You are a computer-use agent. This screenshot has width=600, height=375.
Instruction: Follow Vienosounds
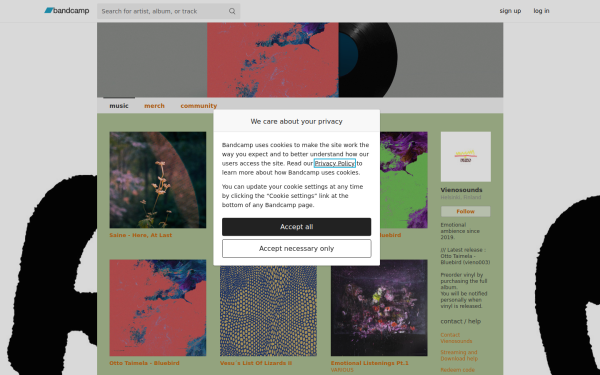pos(466,211)
